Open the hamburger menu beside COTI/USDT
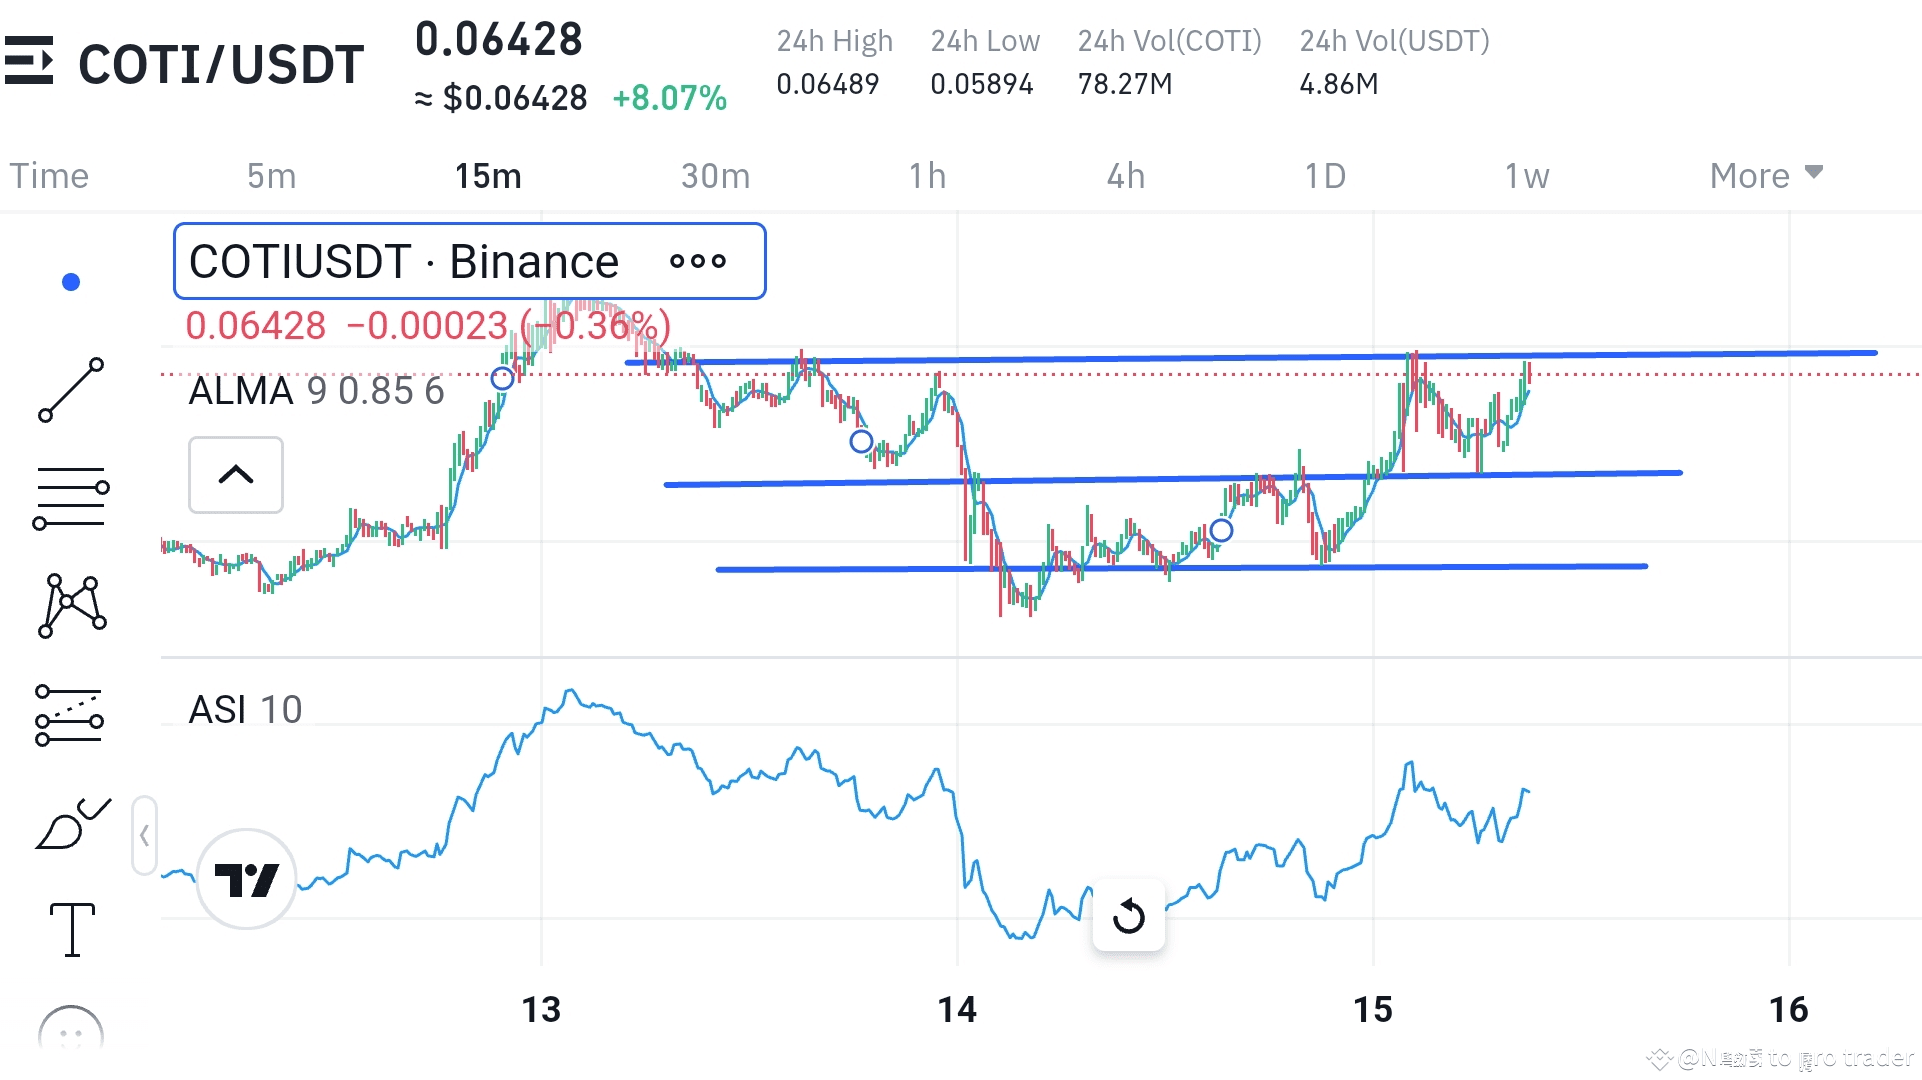Screen dimensions: 1922x1080 pyautogui.click(x=28, y=62)
